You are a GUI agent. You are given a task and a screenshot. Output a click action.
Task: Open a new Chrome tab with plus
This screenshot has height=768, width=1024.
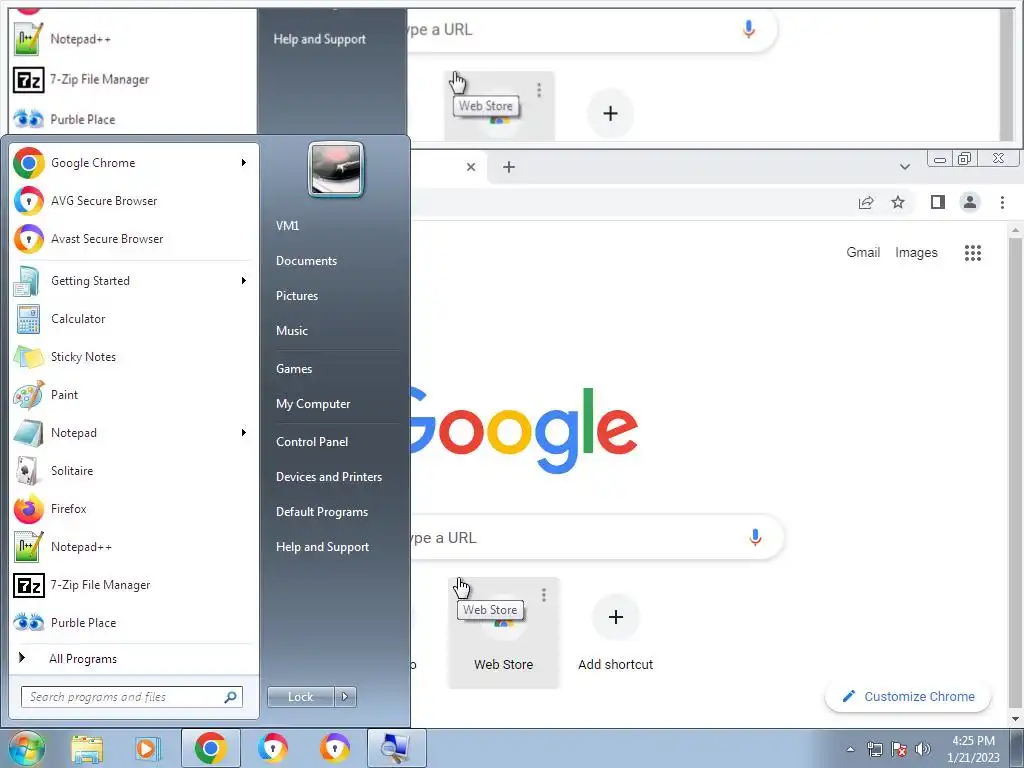click(x=509, y=167)
